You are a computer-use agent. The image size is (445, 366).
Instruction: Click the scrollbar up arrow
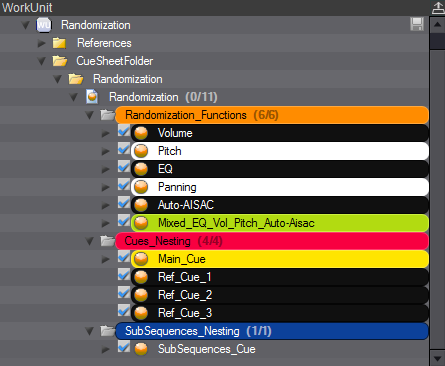437,24
